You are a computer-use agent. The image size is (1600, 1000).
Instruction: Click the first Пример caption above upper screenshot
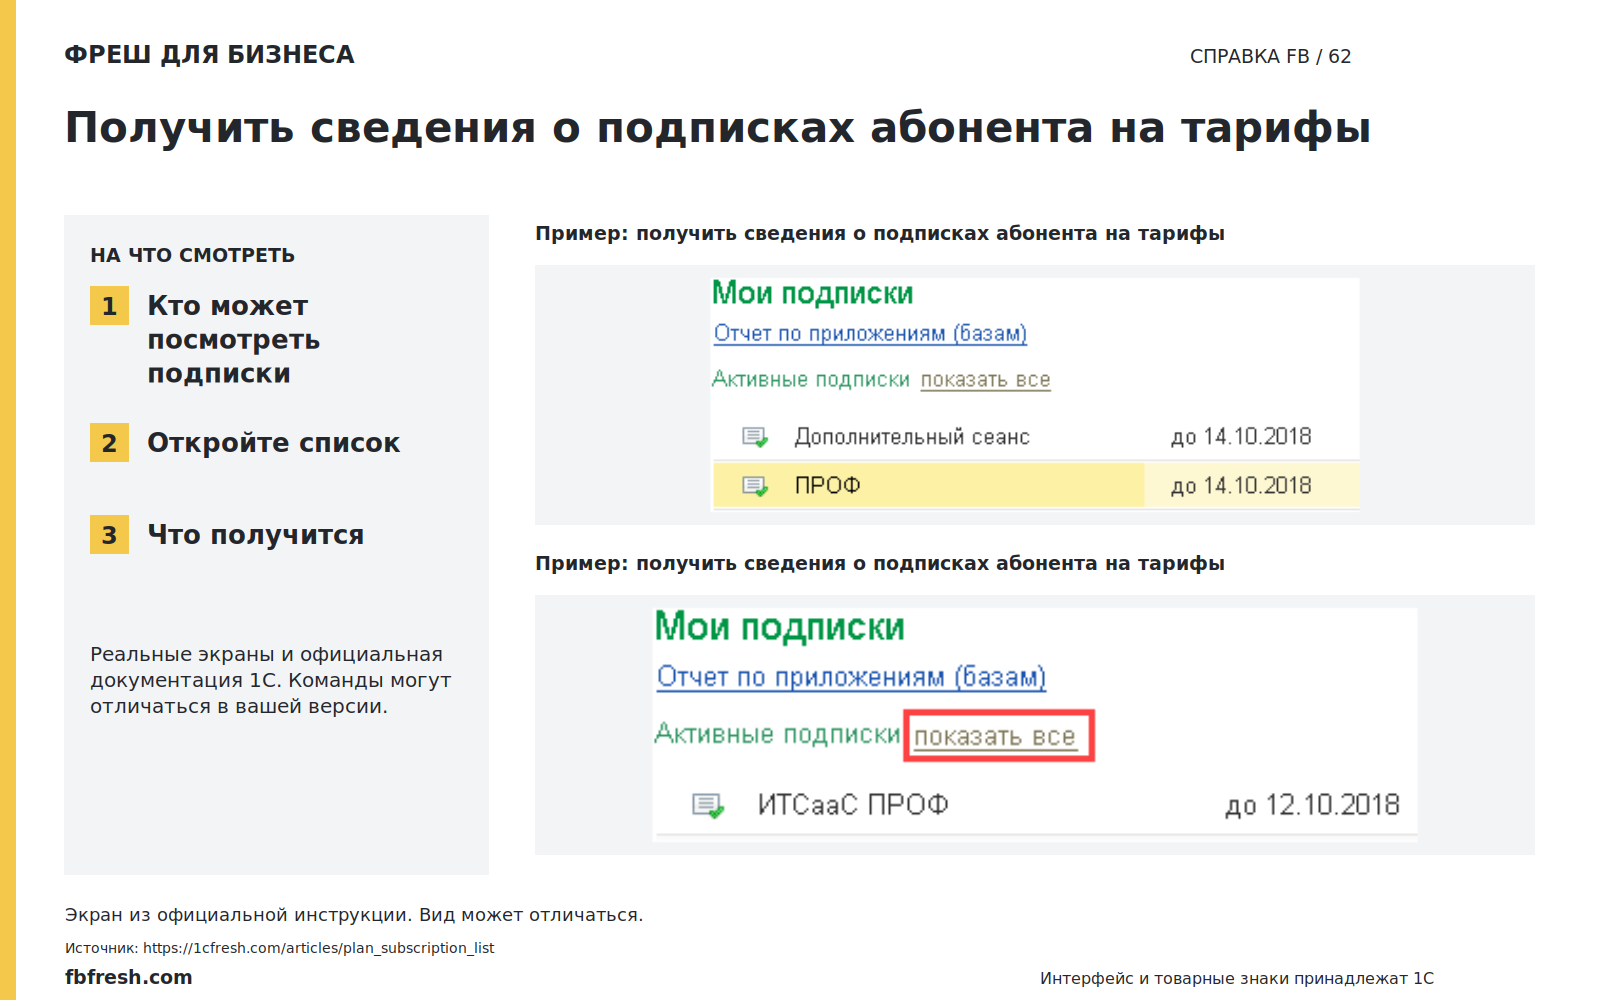pos(879,233)
